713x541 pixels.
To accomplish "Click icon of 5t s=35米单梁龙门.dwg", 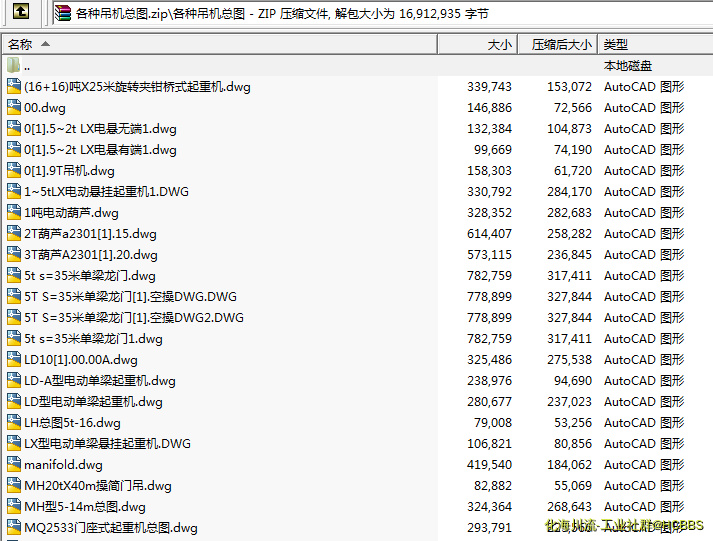I will click(14, 276).
